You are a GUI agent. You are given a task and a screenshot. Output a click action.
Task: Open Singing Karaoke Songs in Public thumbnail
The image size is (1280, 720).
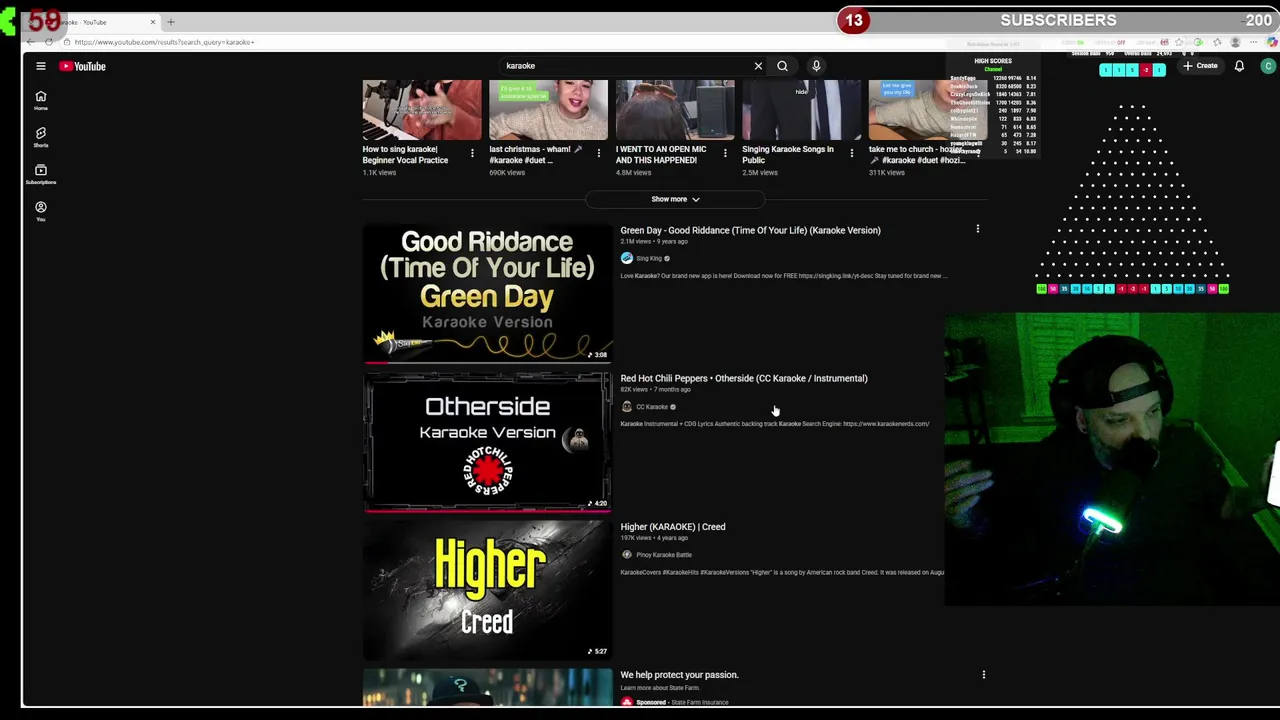coord(801,110)
